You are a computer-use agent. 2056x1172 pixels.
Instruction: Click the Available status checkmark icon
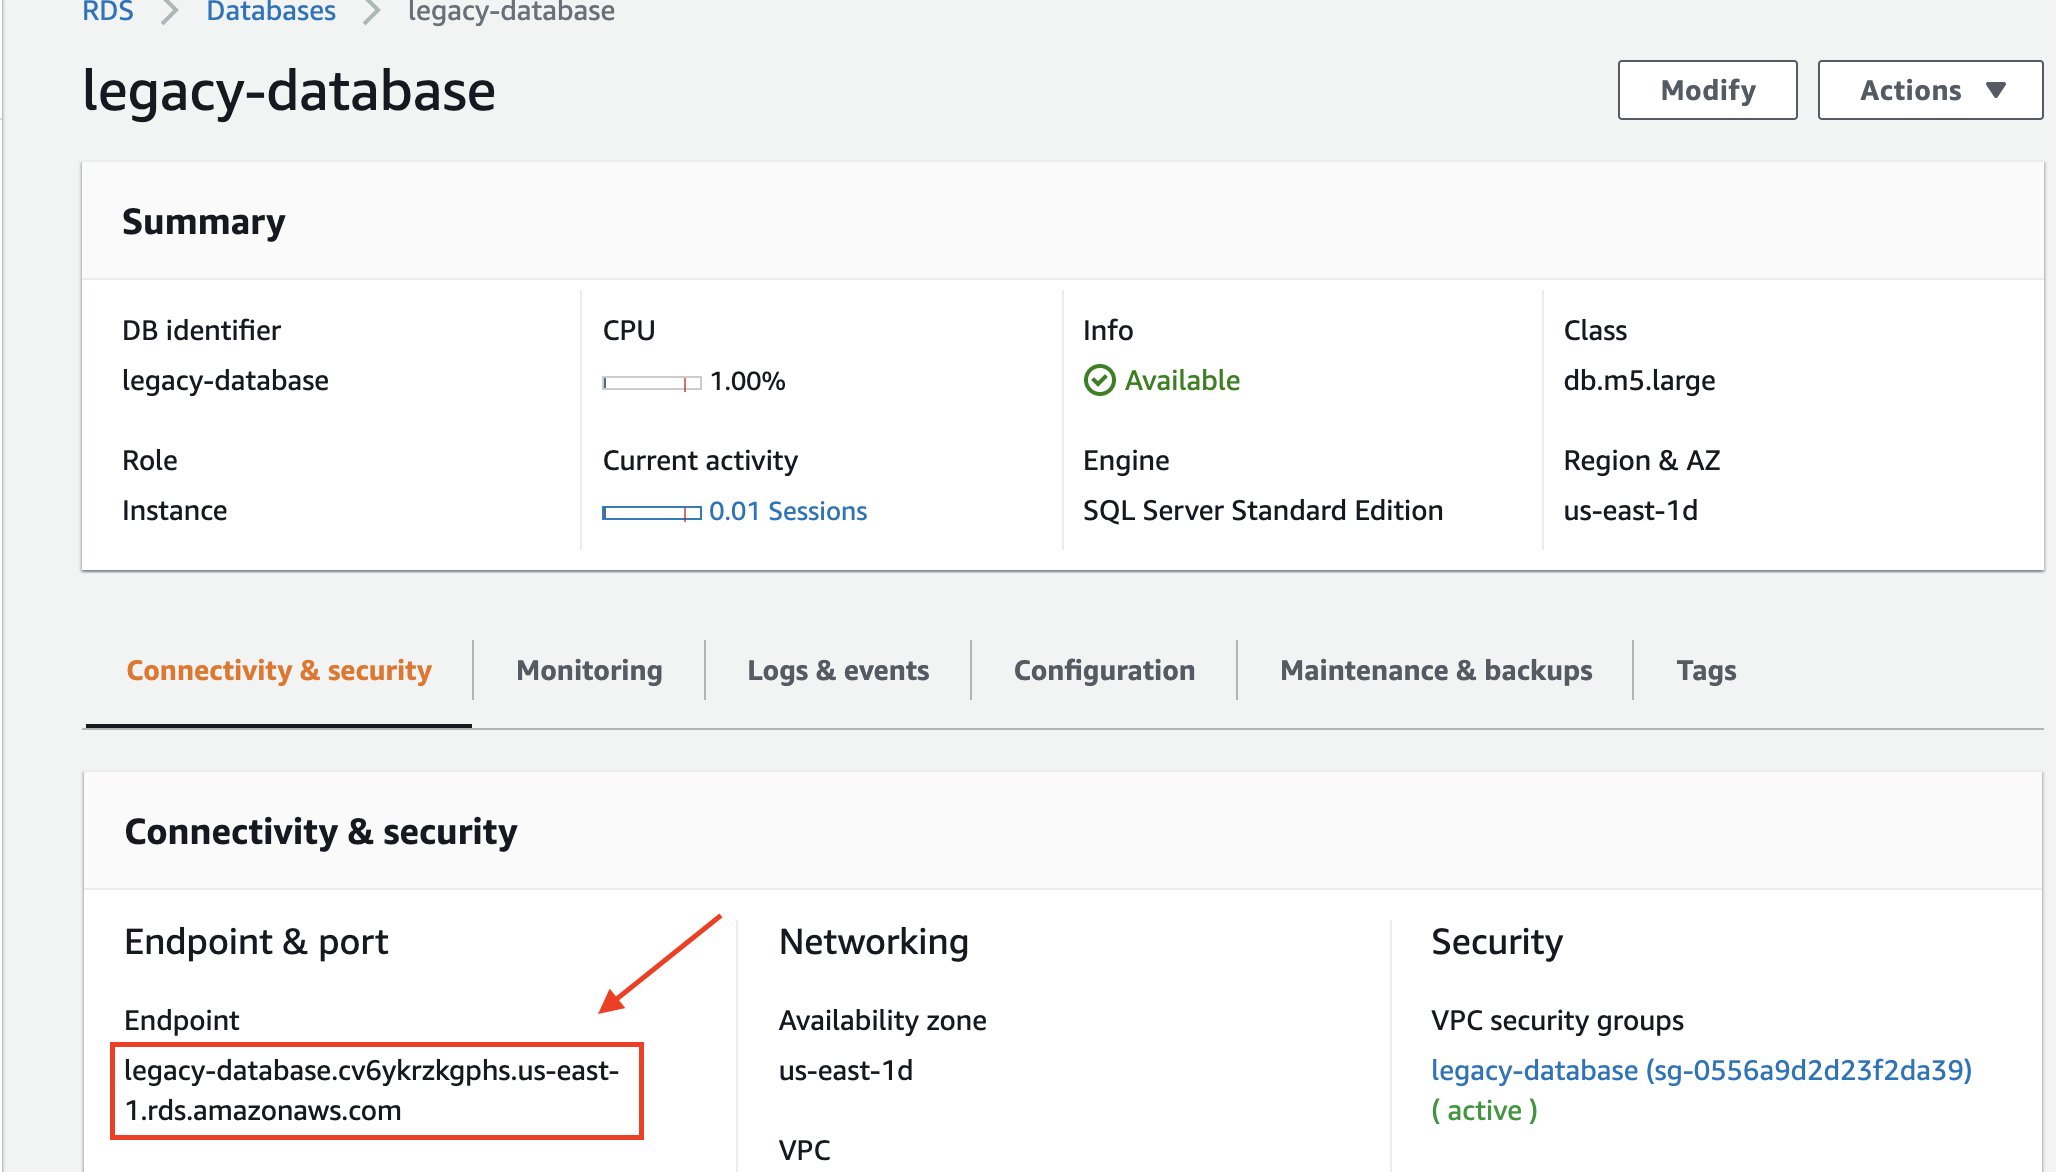click(x=1099, y=381)
